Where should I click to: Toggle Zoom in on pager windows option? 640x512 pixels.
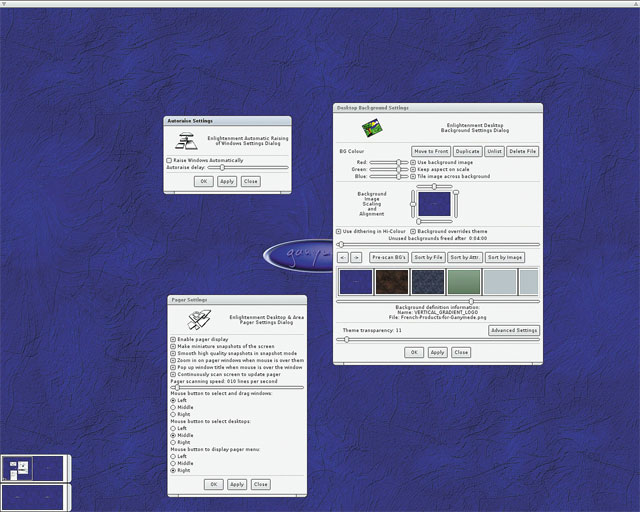(x=173, y=361)
